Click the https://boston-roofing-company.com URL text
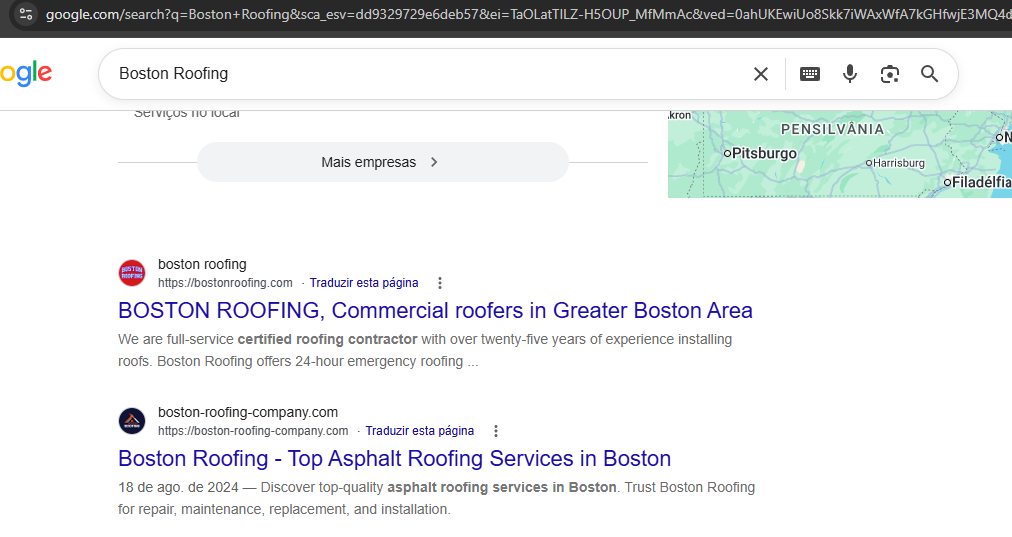 point(253,431)
